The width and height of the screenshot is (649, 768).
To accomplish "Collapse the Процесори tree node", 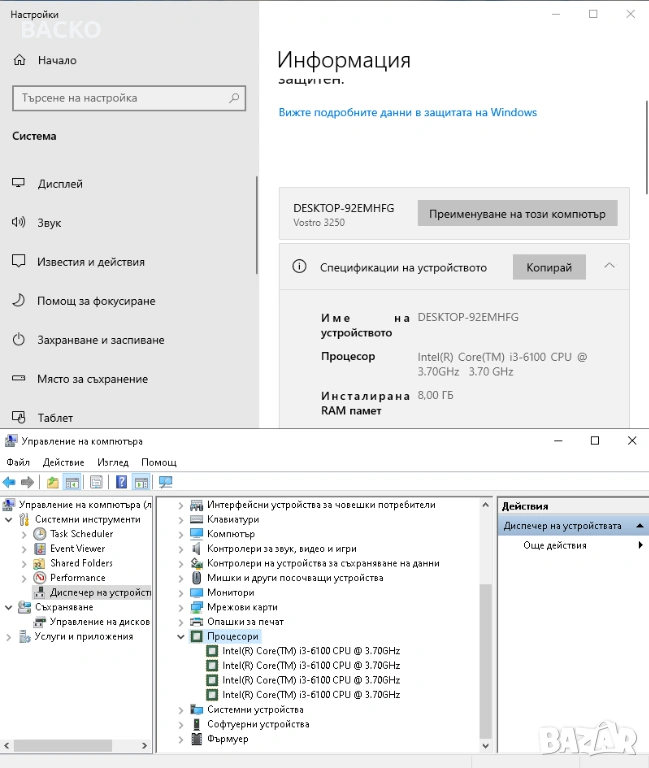I will [181, 636].
